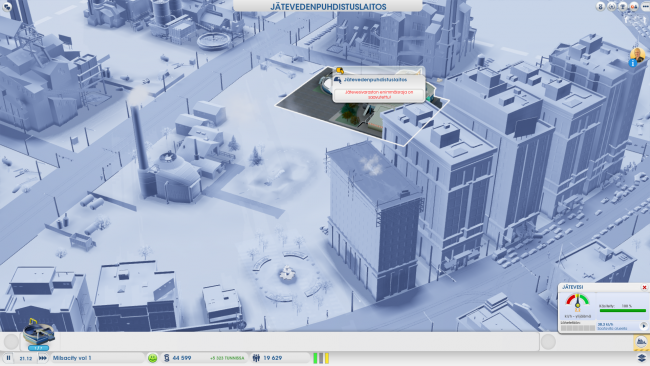This screenshot has height=366, width=650.
Task: Click the Jätevedenpuhdistuslaitos building tooltip name
Action: click(x=375, y=80)
